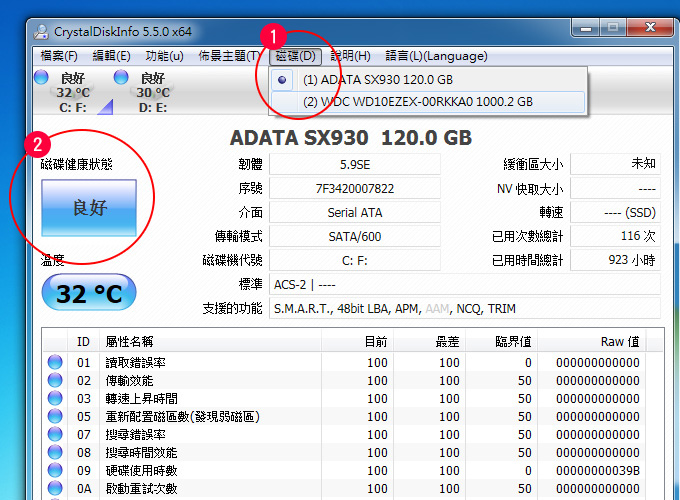Click status icon for row 08 搜尋時間效能

pos(55,452)
